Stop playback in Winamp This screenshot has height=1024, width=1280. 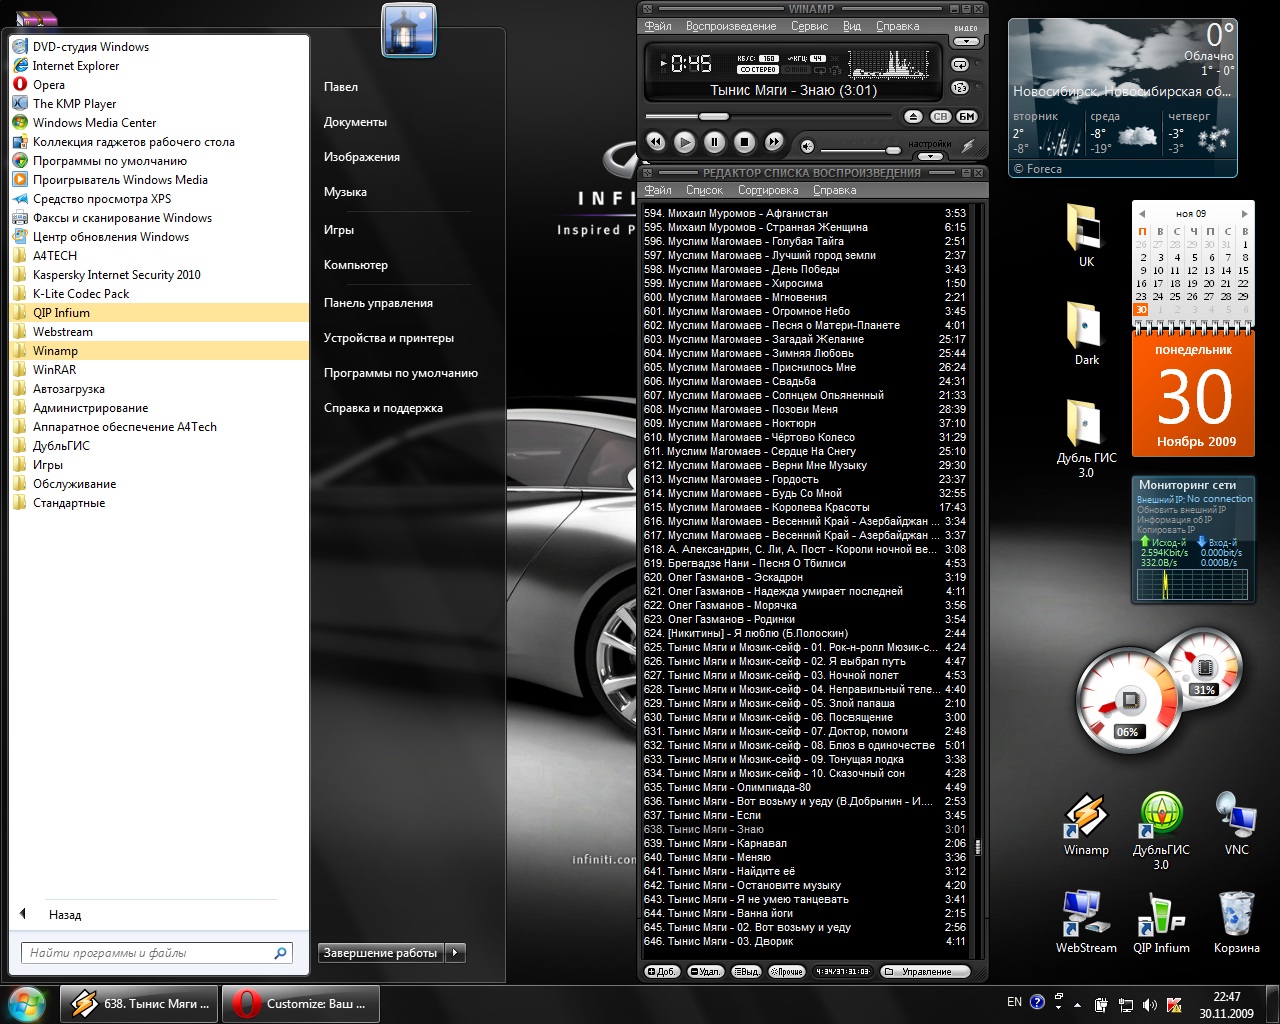coord(744,142)
